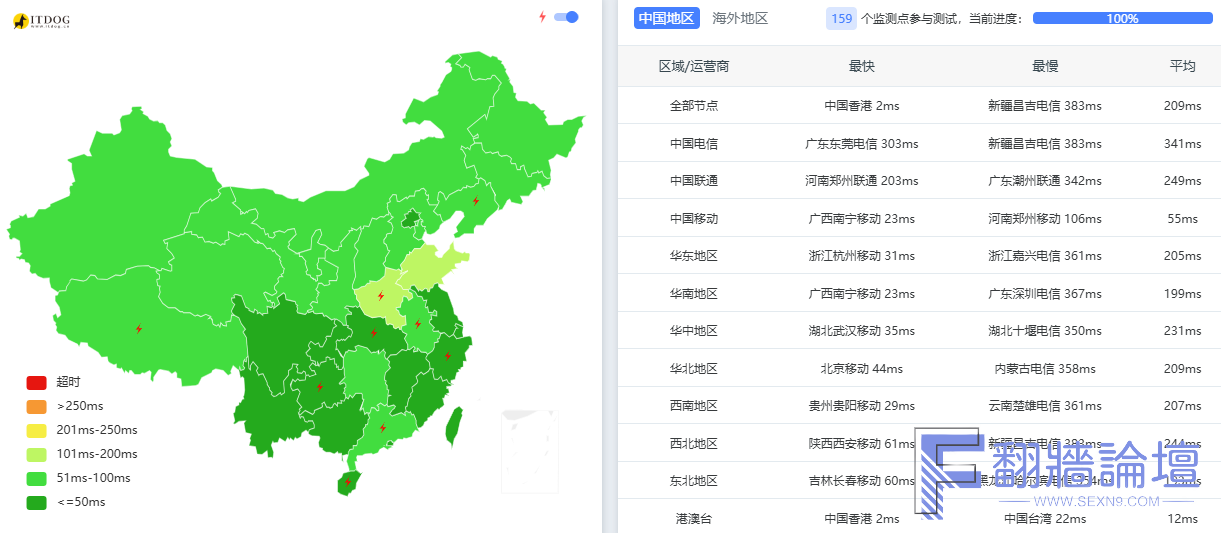Click the yellow 201ms-250ms legend swatch
The height and width of the screenshot is (533, 1221).
pos(36,430)
